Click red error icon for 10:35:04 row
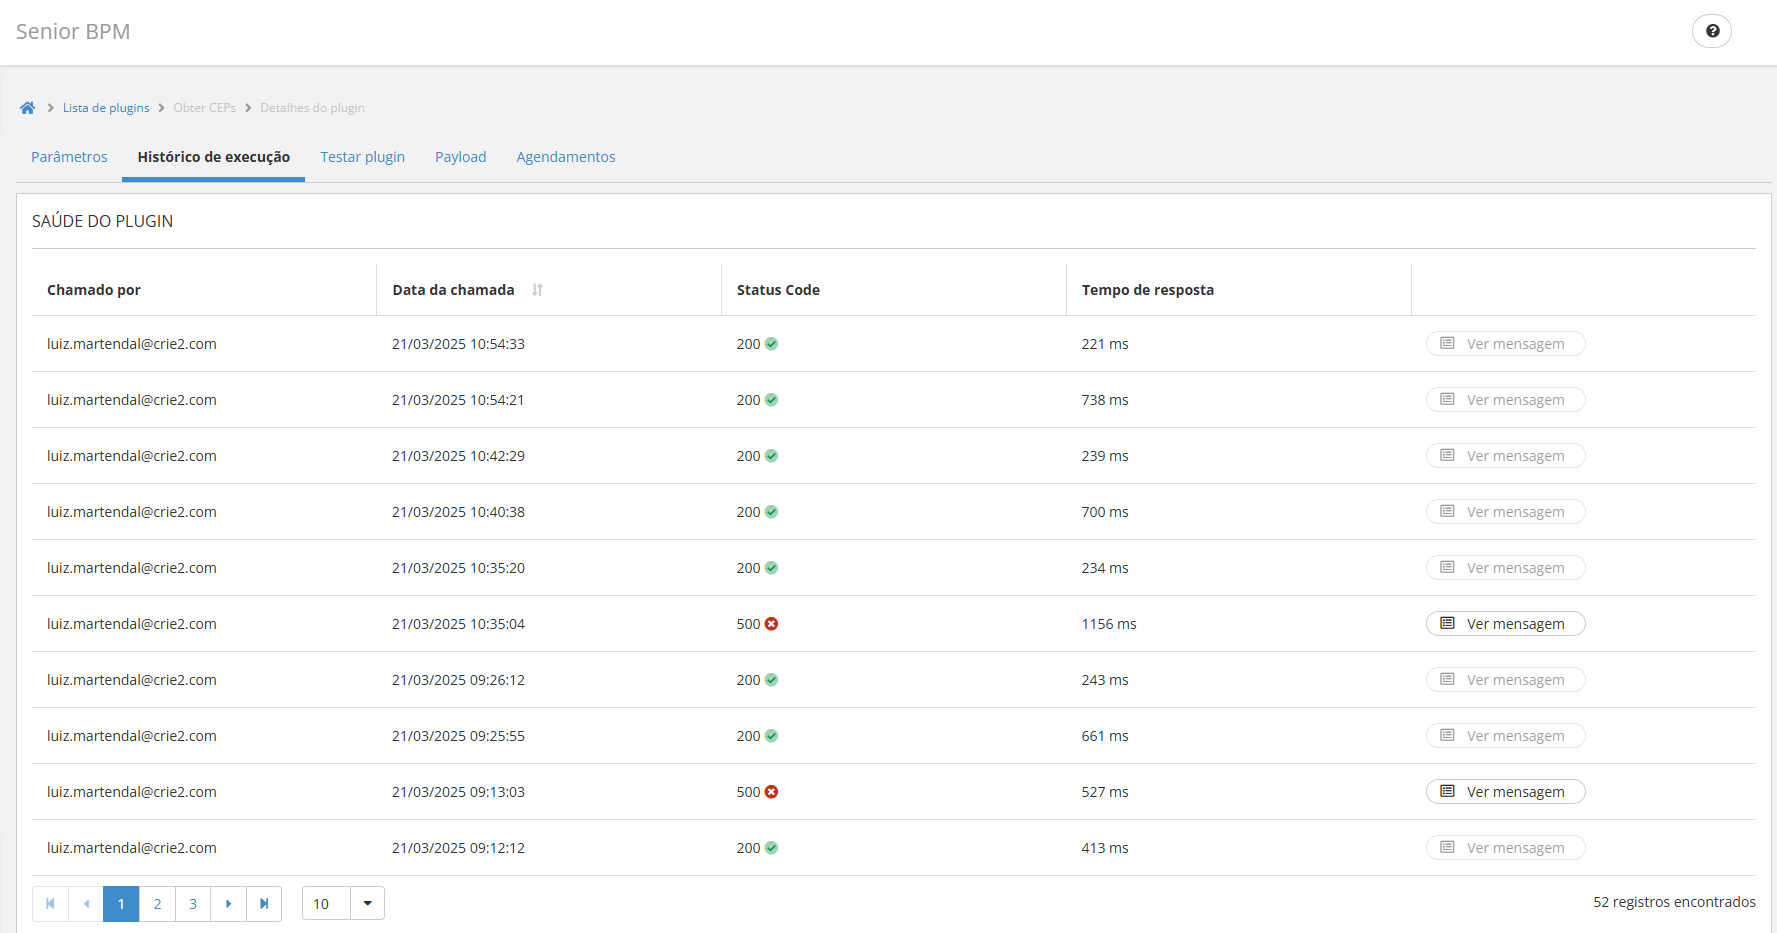Viewport: 1777px width, 933px height. (x=771, y=624)
